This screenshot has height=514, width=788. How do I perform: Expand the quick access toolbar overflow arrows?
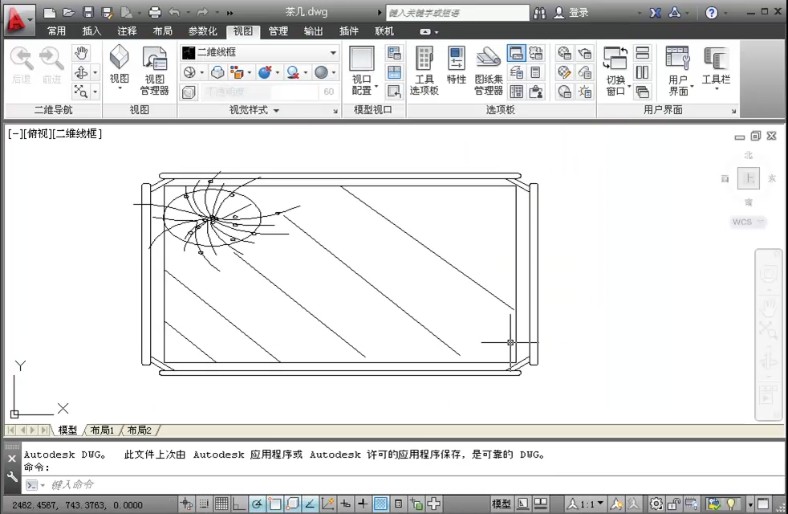point(230,13)
